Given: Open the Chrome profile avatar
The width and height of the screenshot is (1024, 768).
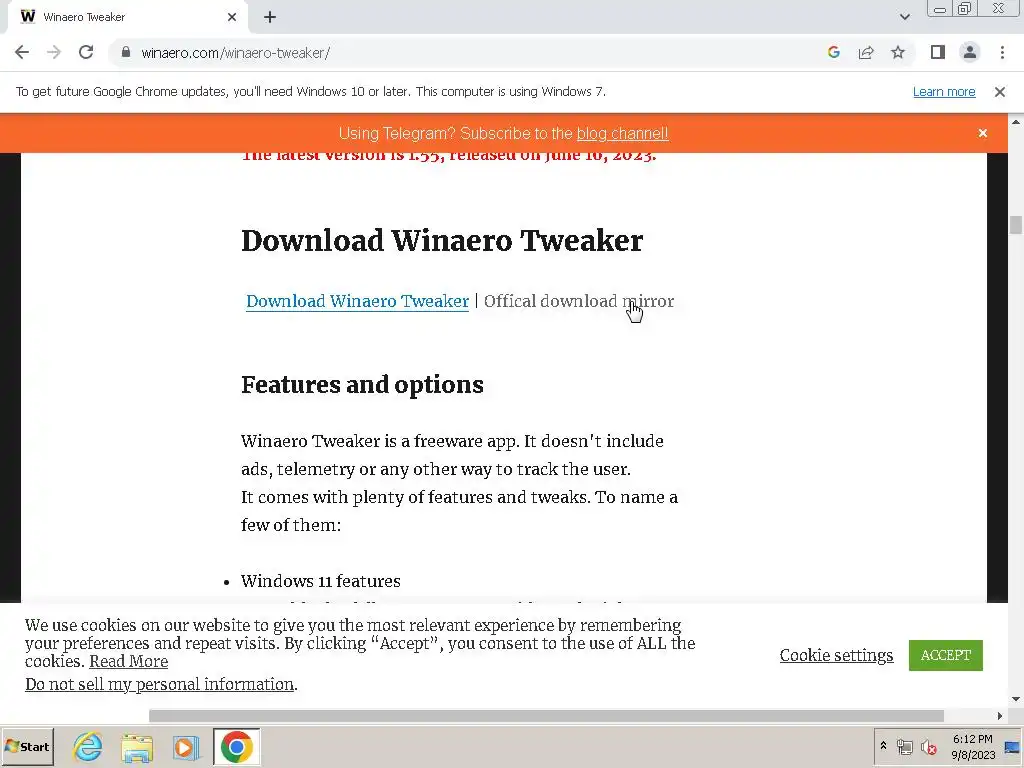Looking at the screenshot, I should [x=970, y=52].
